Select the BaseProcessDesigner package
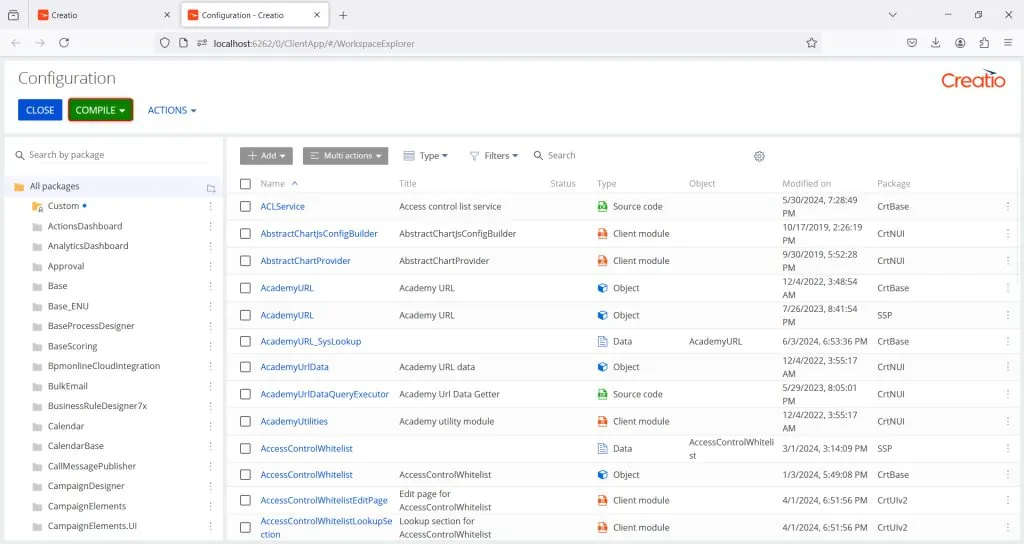1024x544 pixels. (x=91, y=326)
